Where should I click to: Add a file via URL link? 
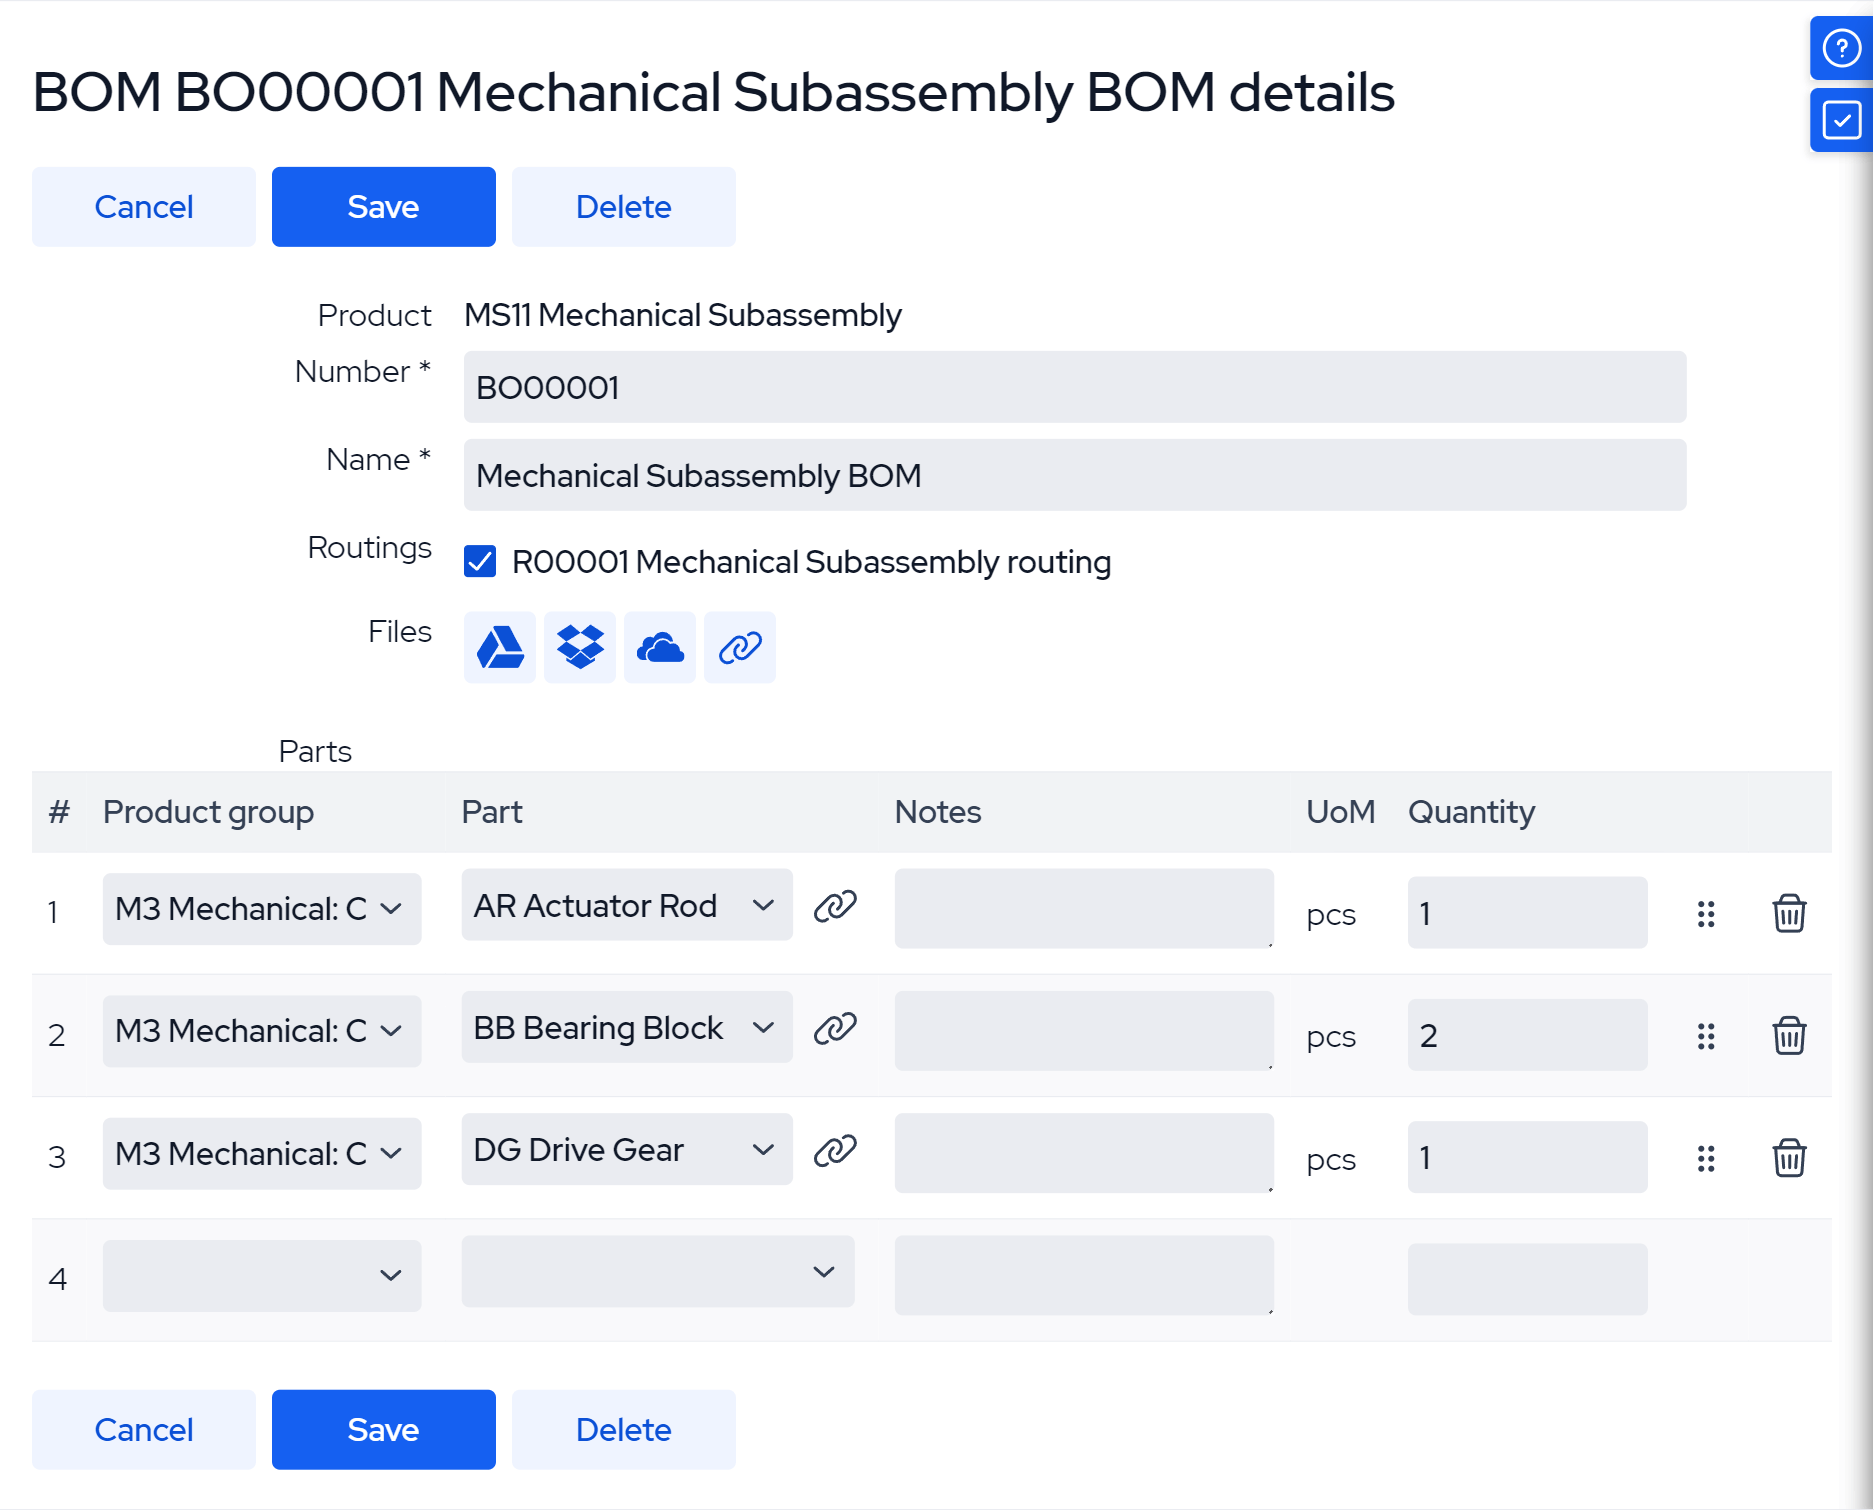click(740, 648)
